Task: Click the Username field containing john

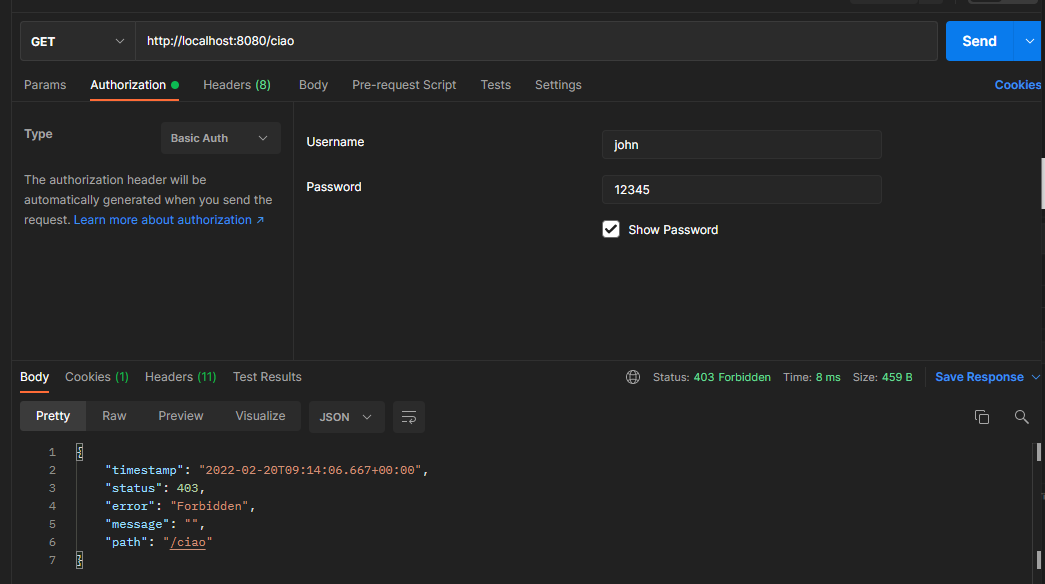Action: pos(741,145)
